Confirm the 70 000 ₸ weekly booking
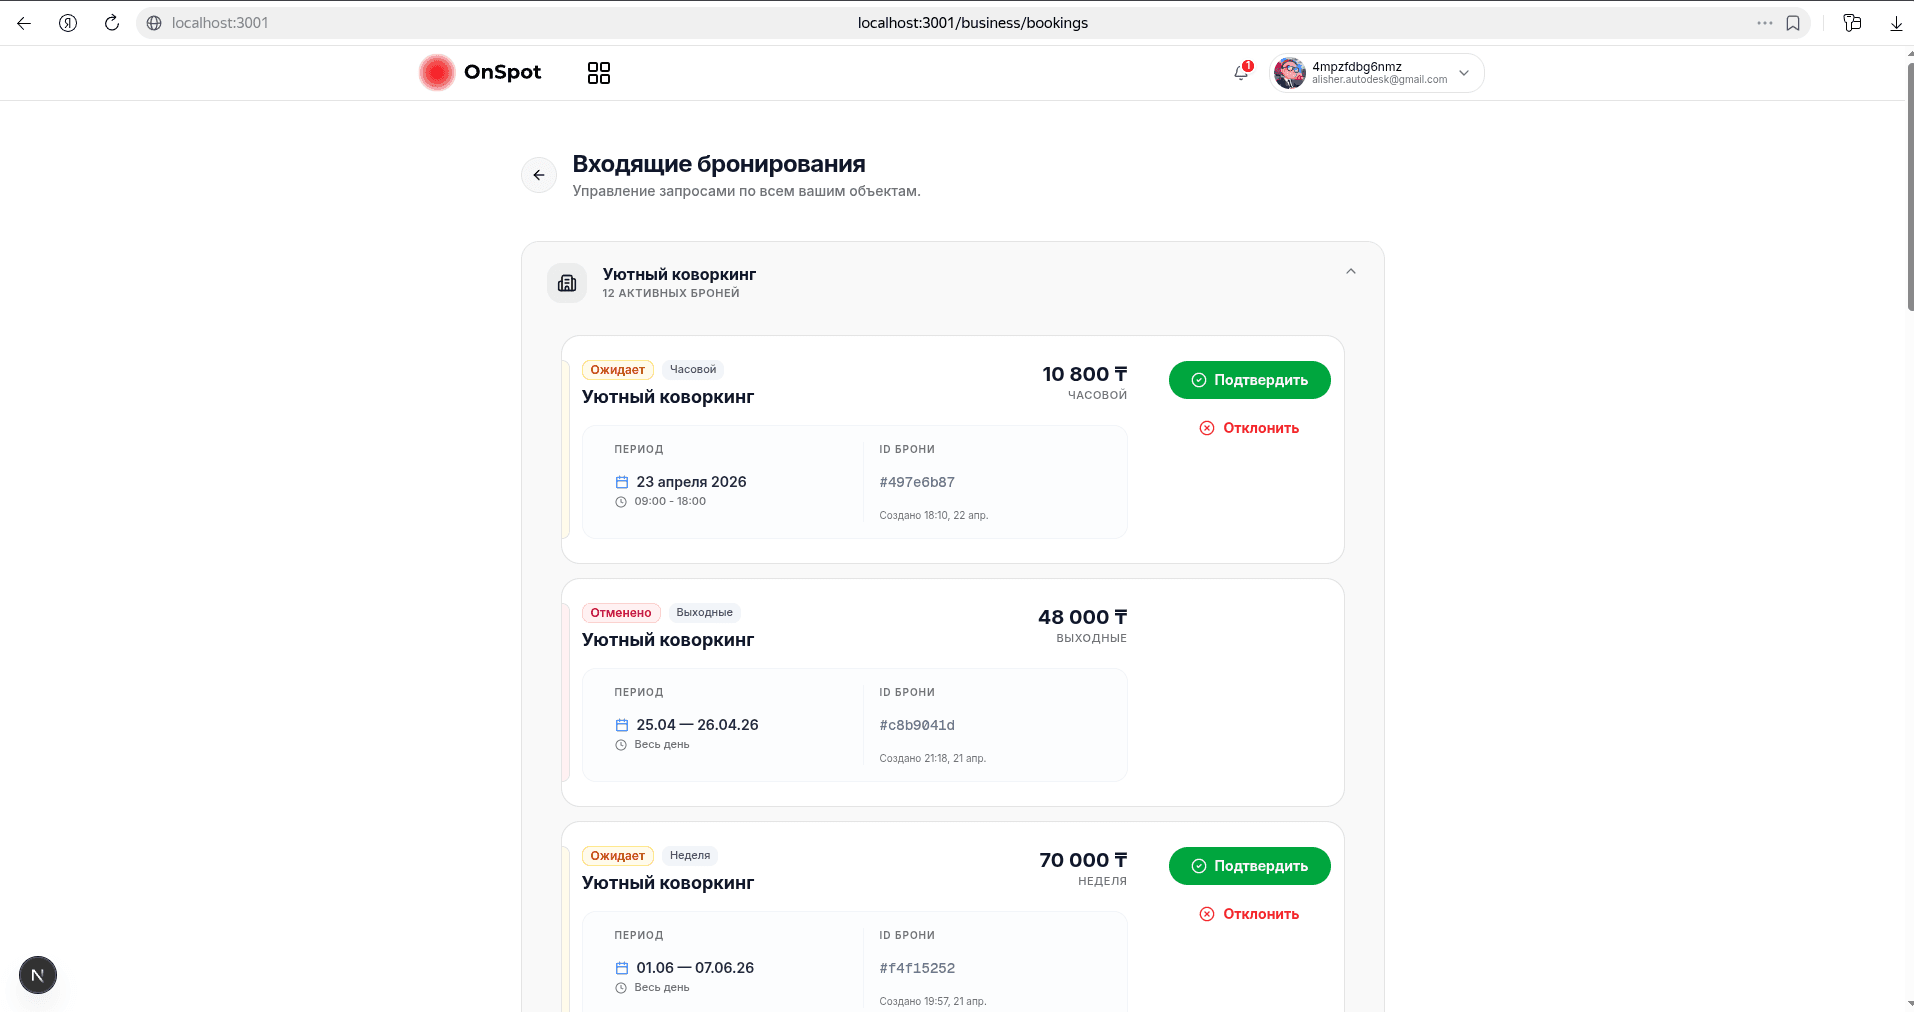This screenshot has height=1012, width=1914. point(1250,866)
